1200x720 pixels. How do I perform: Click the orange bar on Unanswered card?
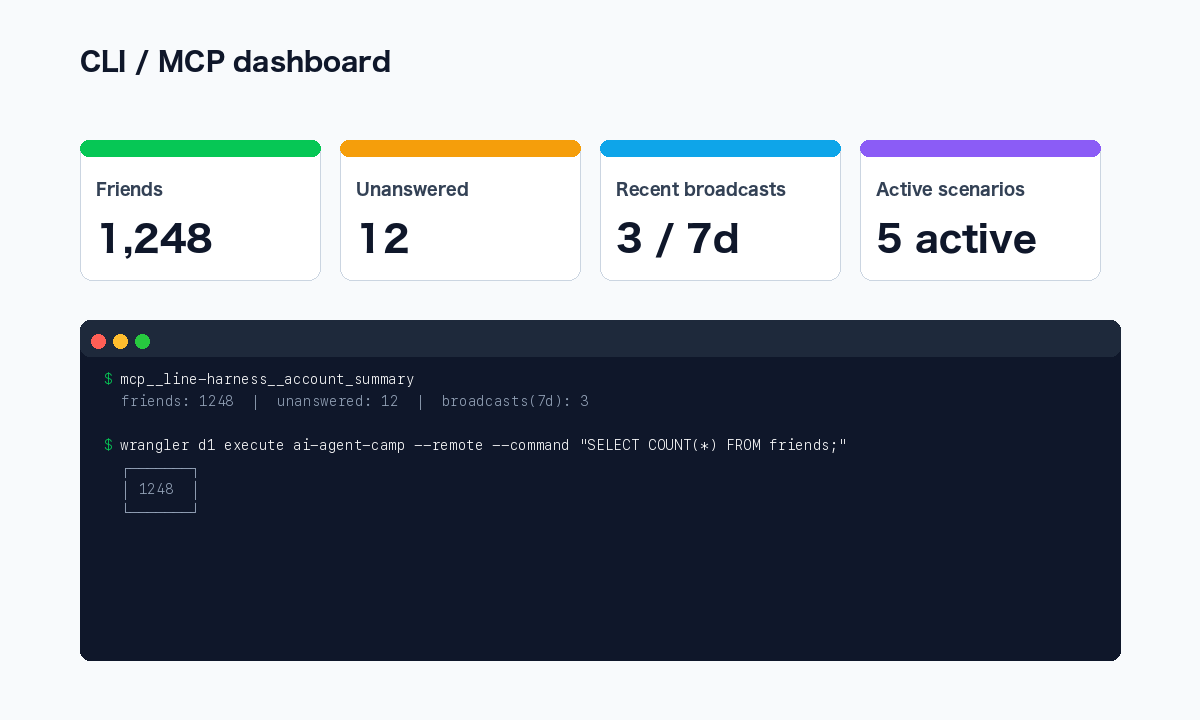pos(460,148)
